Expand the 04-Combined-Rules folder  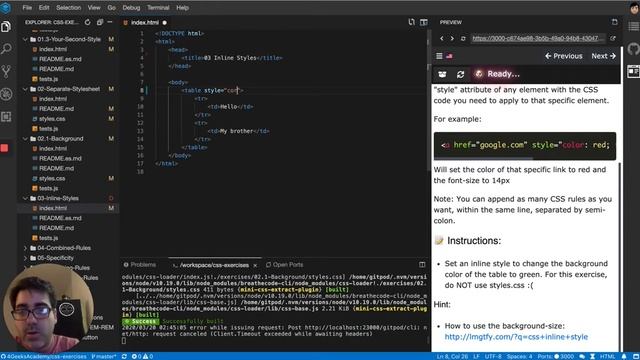tap(65, 248)
